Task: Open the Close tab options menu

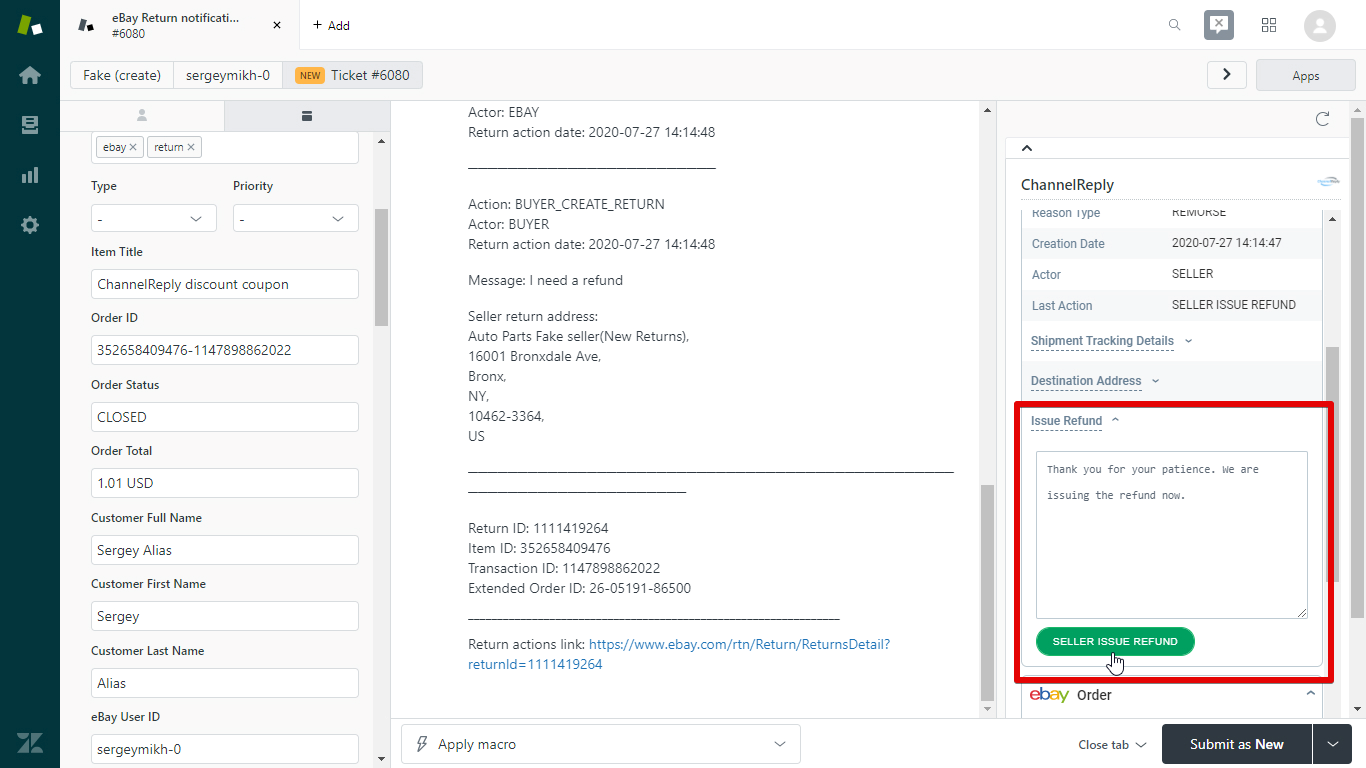Action: pyautogui.click(x=1112, y=744)
